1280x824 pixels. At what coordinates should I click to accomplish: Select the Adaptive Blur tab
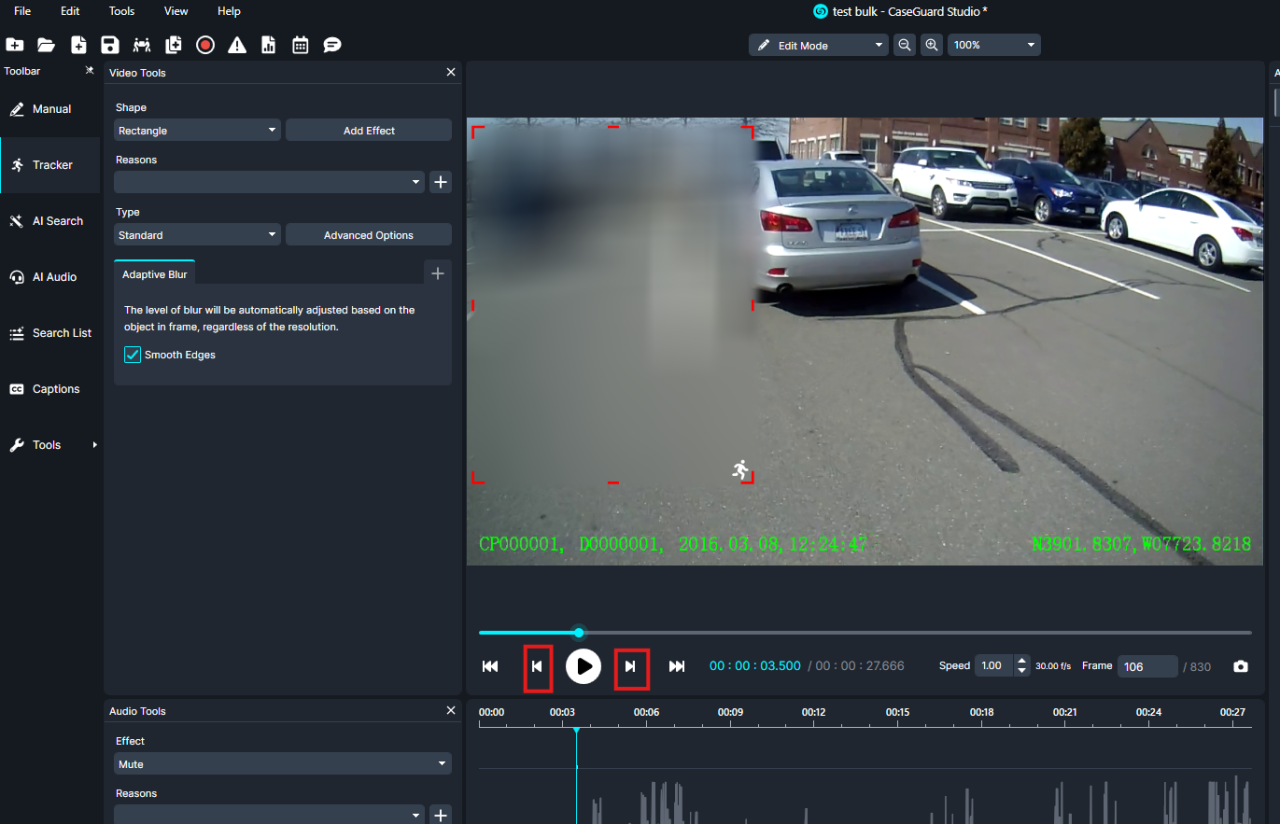coord(154,274)
